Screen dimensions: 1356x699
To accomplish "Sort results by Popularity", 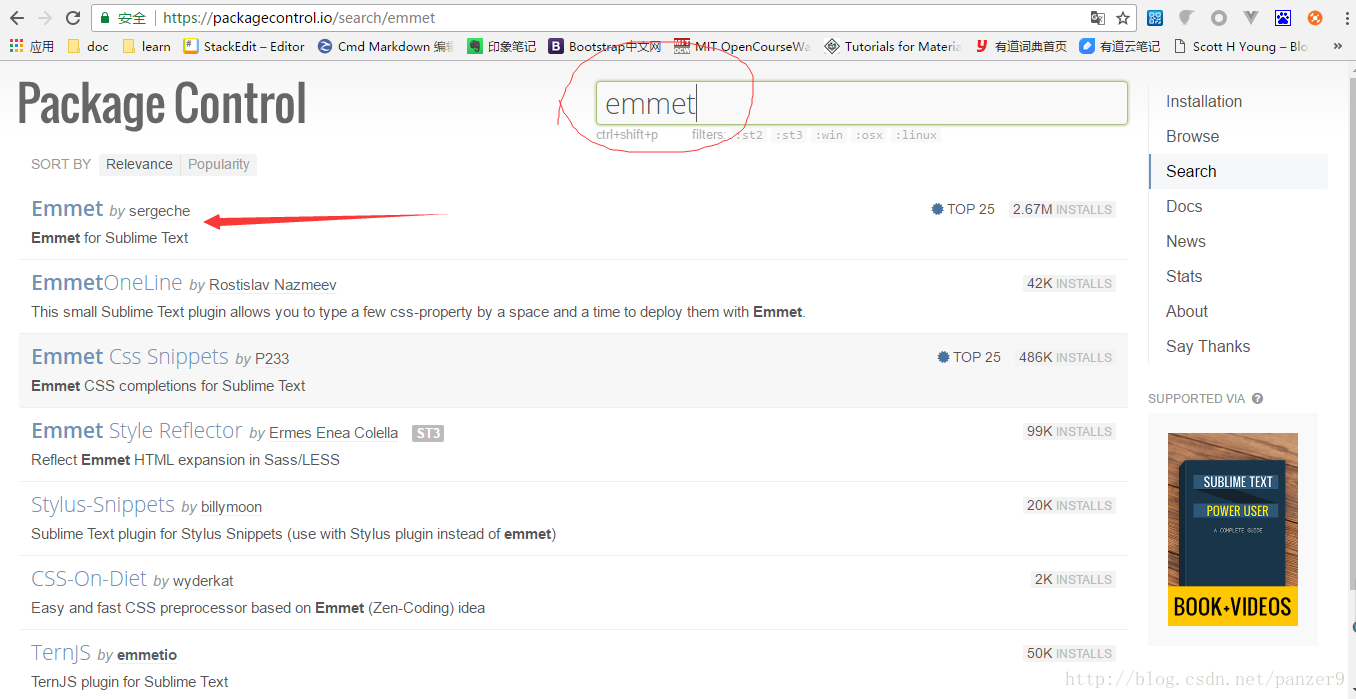I will [219, 164].
